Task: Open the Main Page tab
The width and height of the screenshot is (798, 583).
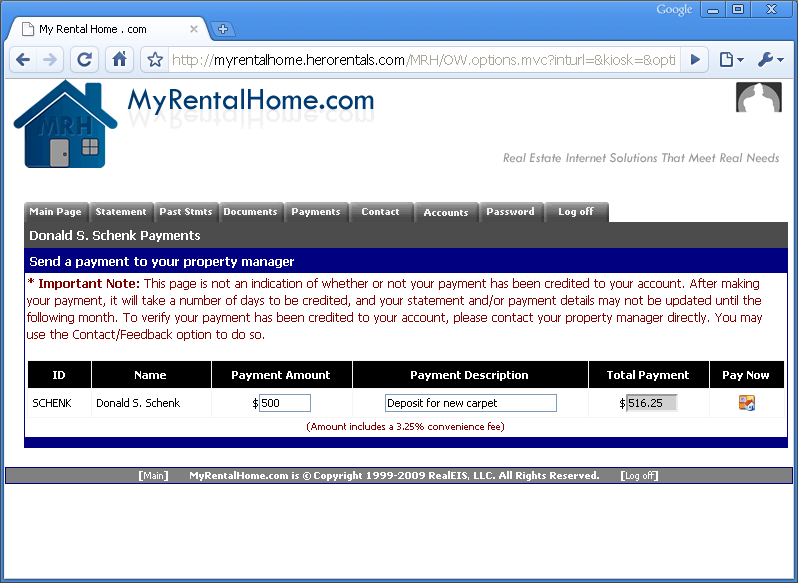Action: 56,212
